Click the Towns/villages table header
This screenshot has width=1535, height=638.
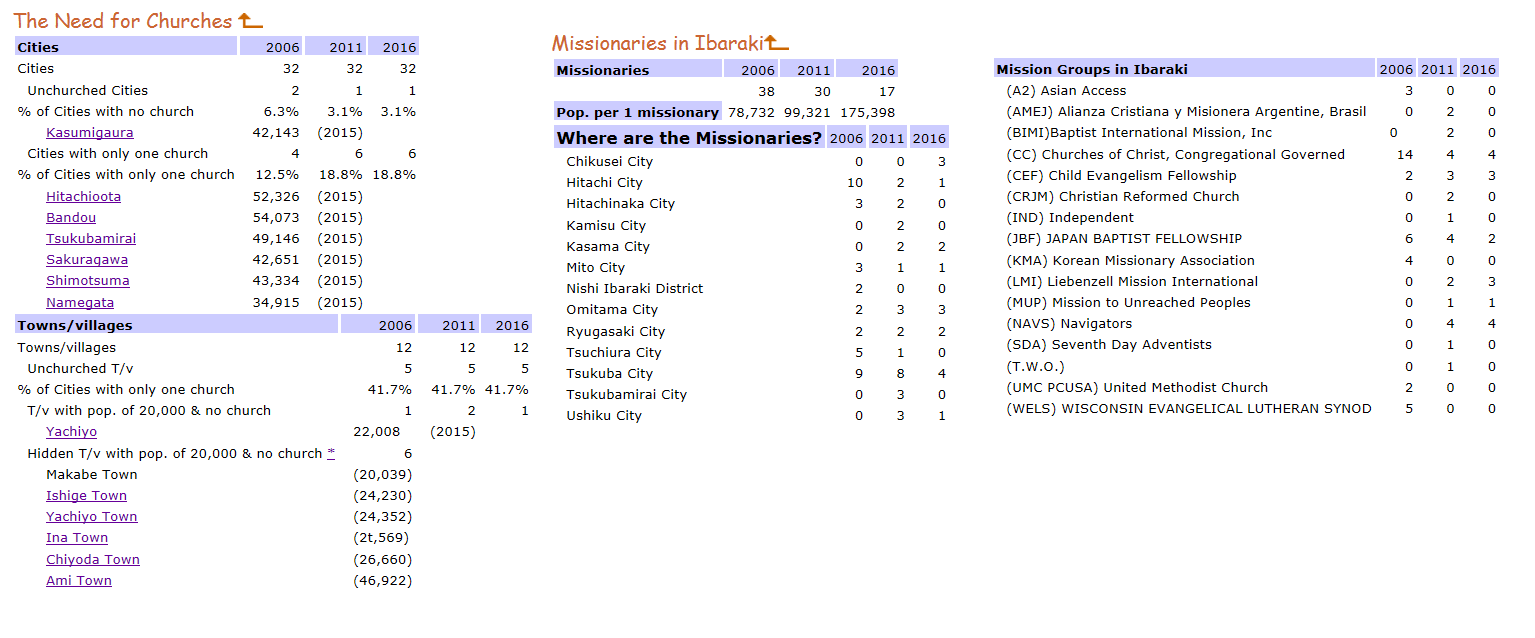click(x=75, y=325)
